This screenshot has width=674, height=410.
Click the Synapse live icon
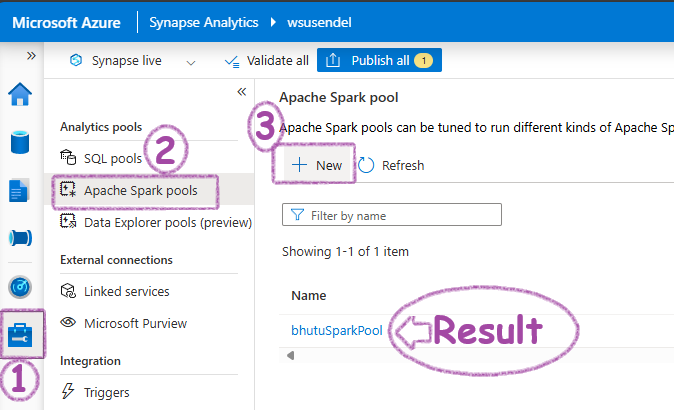[x=76, y=60]
